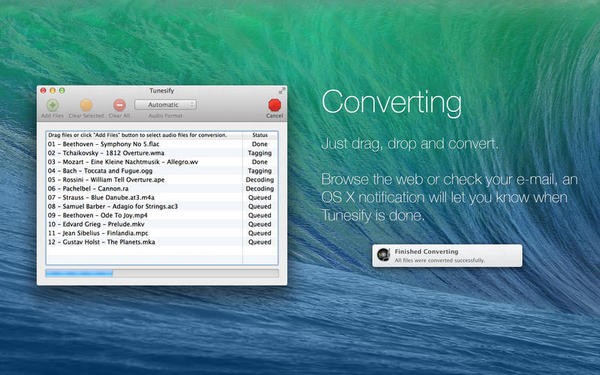
Task: Select the row 08 – Samuel Barber – Adagio for Strings.ac3
Action: (x=162, y=206)
